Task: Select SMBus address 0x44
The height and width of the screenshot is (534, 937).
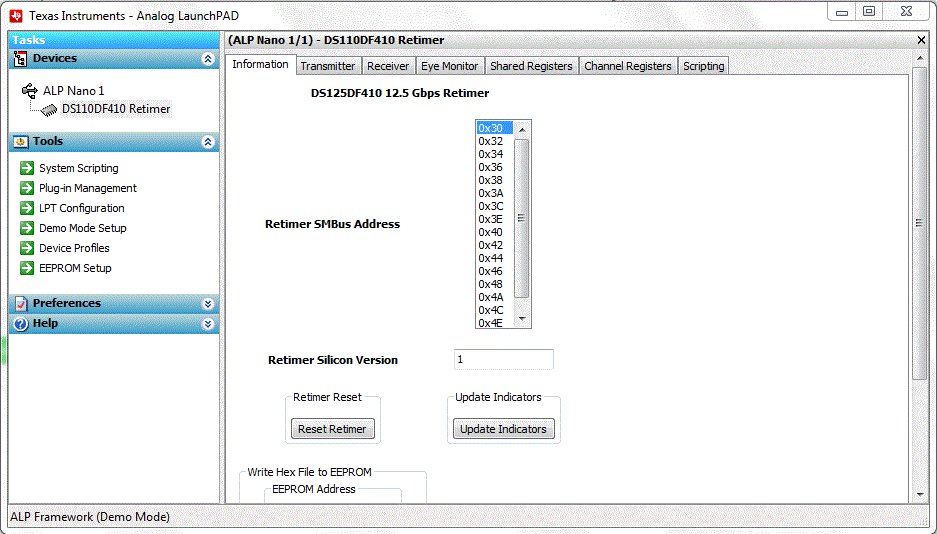Action: click(495, 258)
